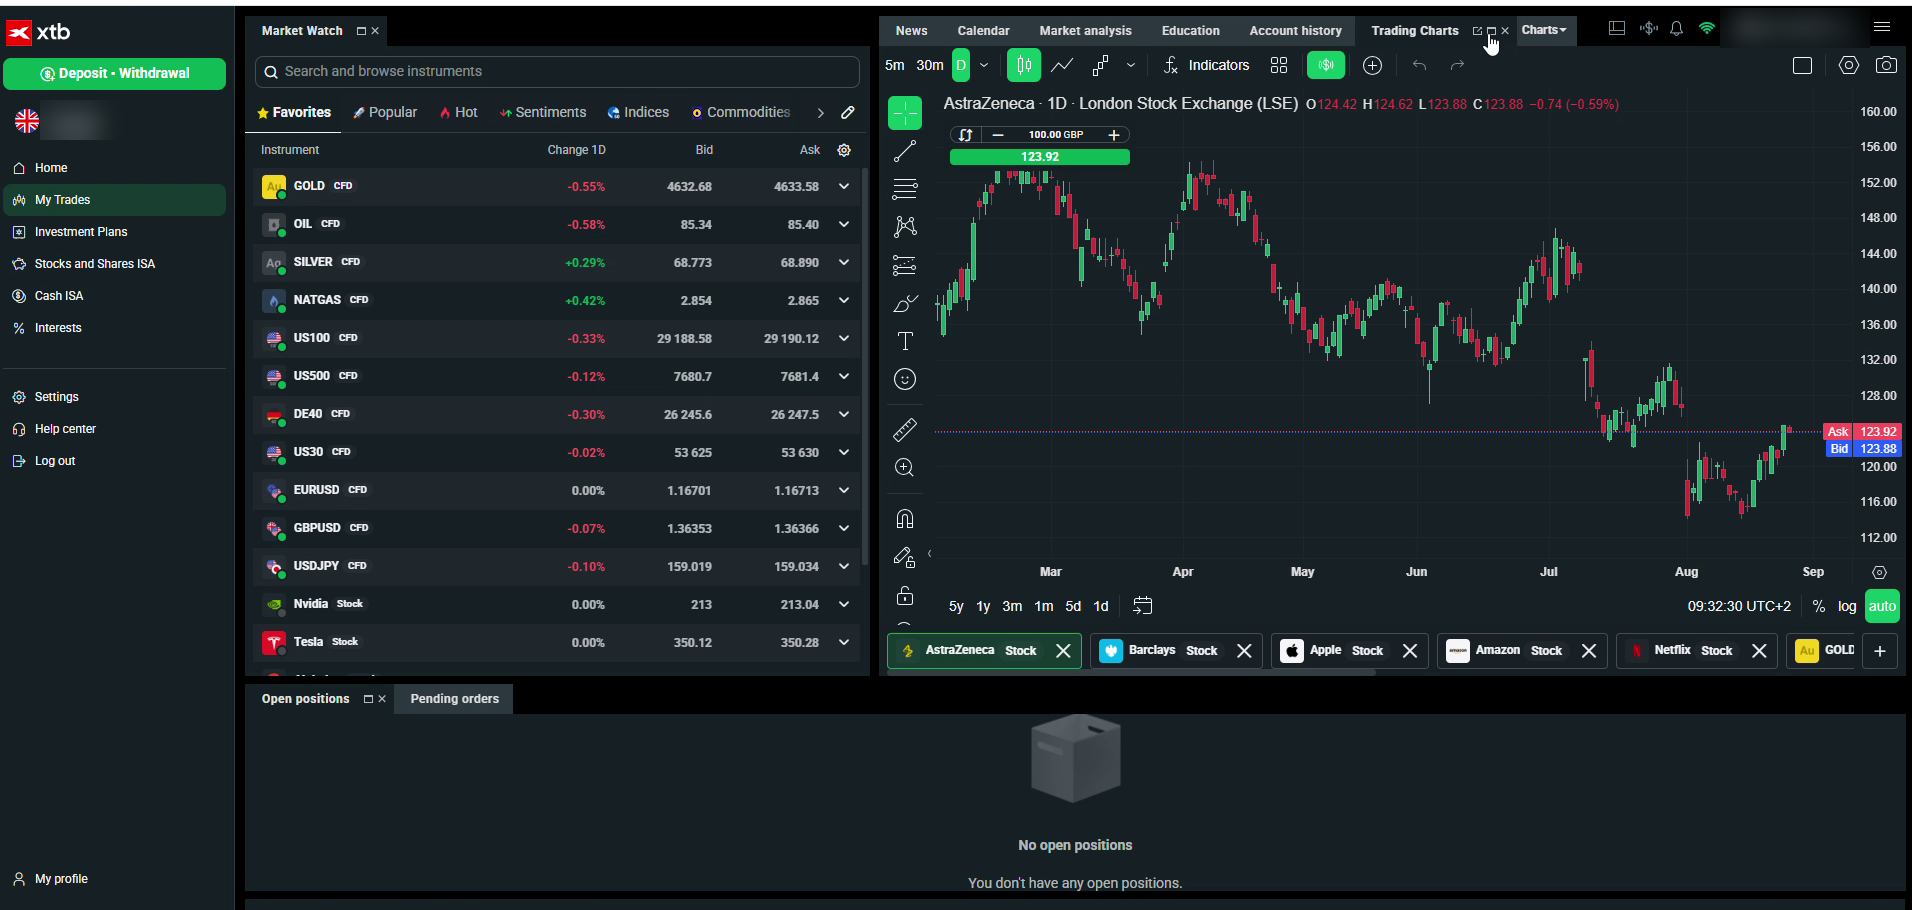Image resolution: width=1912 pixels, height=910 pixels.
Task: Expand the GOLD CFD row
Action: click(x=844, y=186)
